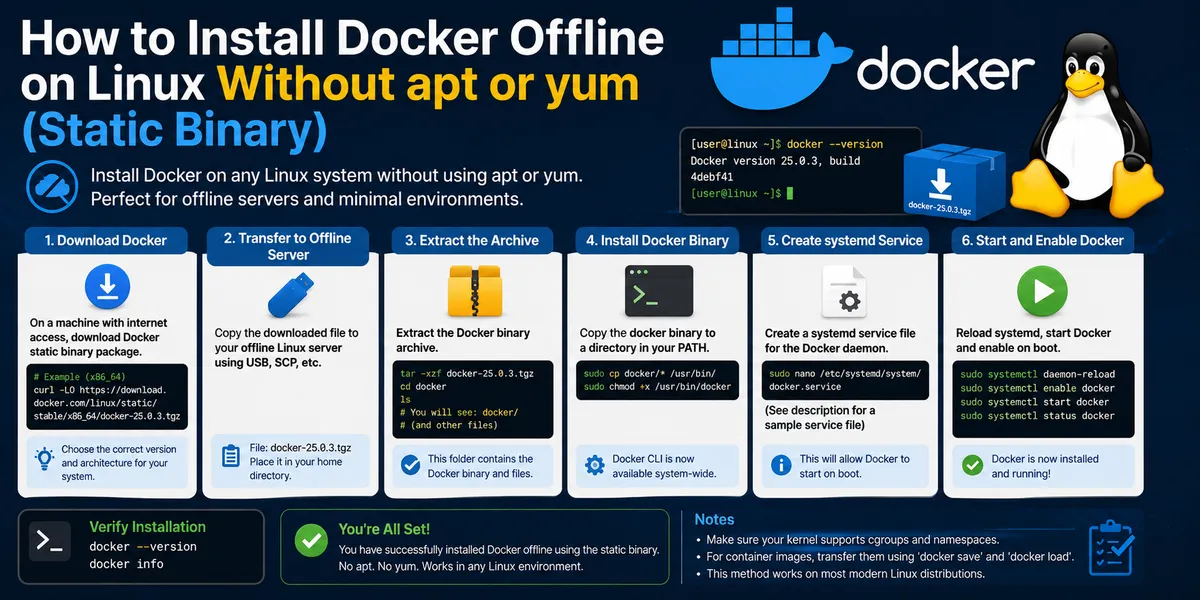Click the docker info line under Verify Installation
This screenshot has height=600, width=1200.
pos(126,564)
